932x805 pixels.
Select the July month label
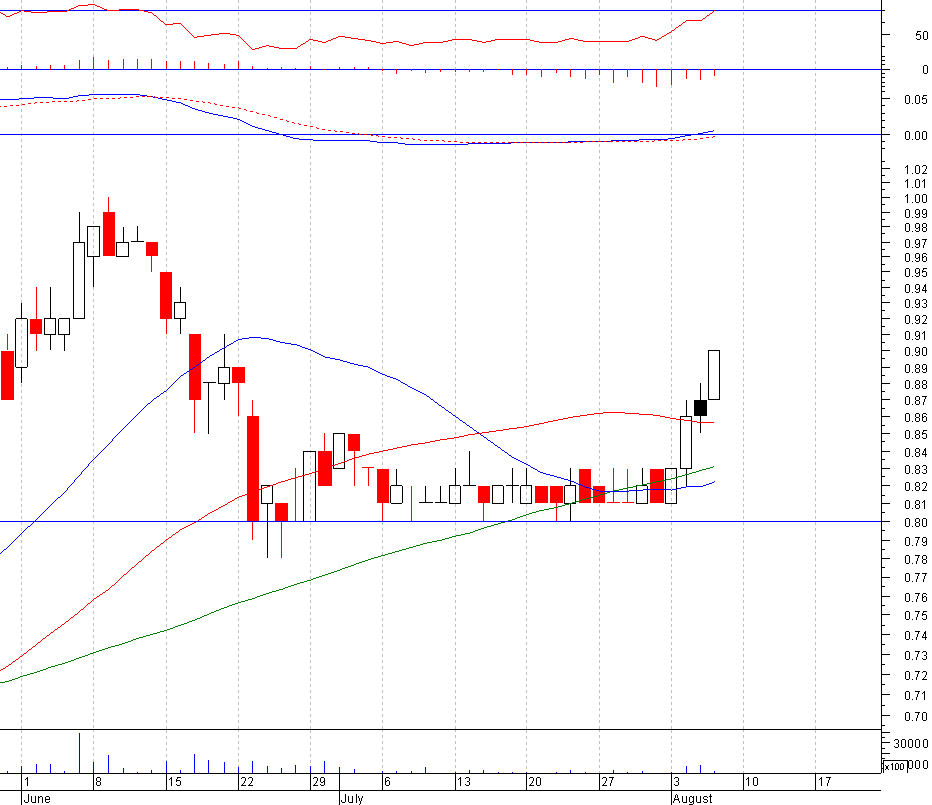[351, 798]
